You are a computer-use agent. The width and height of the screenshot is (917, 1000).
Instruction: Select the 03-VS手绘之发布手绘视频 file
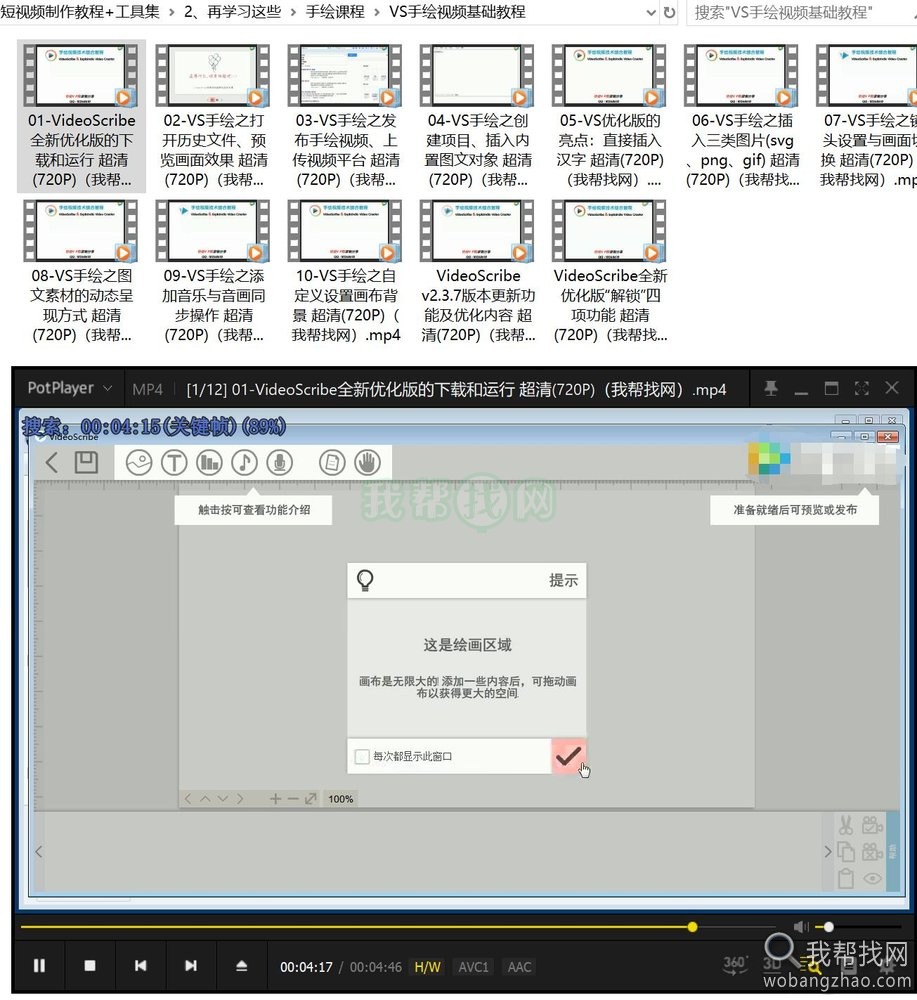point(346,116)
